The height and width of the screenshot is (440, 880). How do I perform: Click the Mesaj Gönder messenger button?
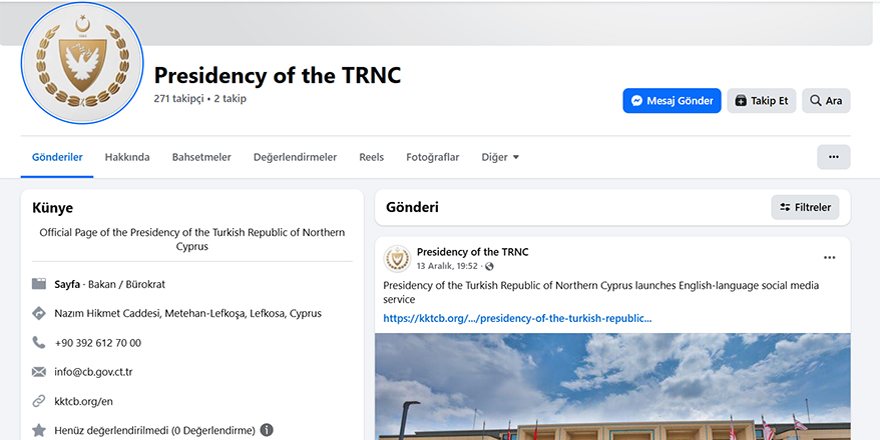pos(671,101)
